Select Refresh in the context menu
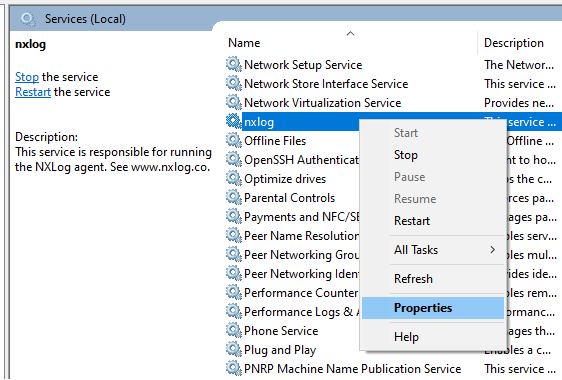The height and width of the screenshot is (380, 562). click(x=433, y=279)
